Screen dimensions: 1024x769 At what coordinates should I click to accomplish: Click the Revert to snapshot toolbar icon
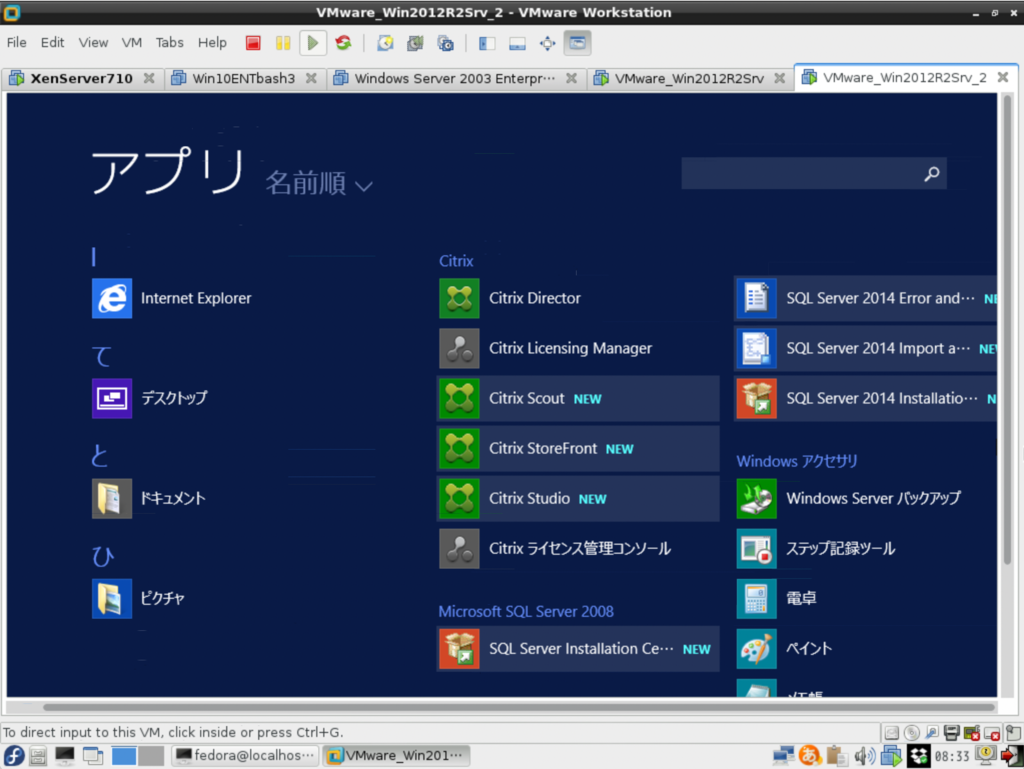pos(415,43)
